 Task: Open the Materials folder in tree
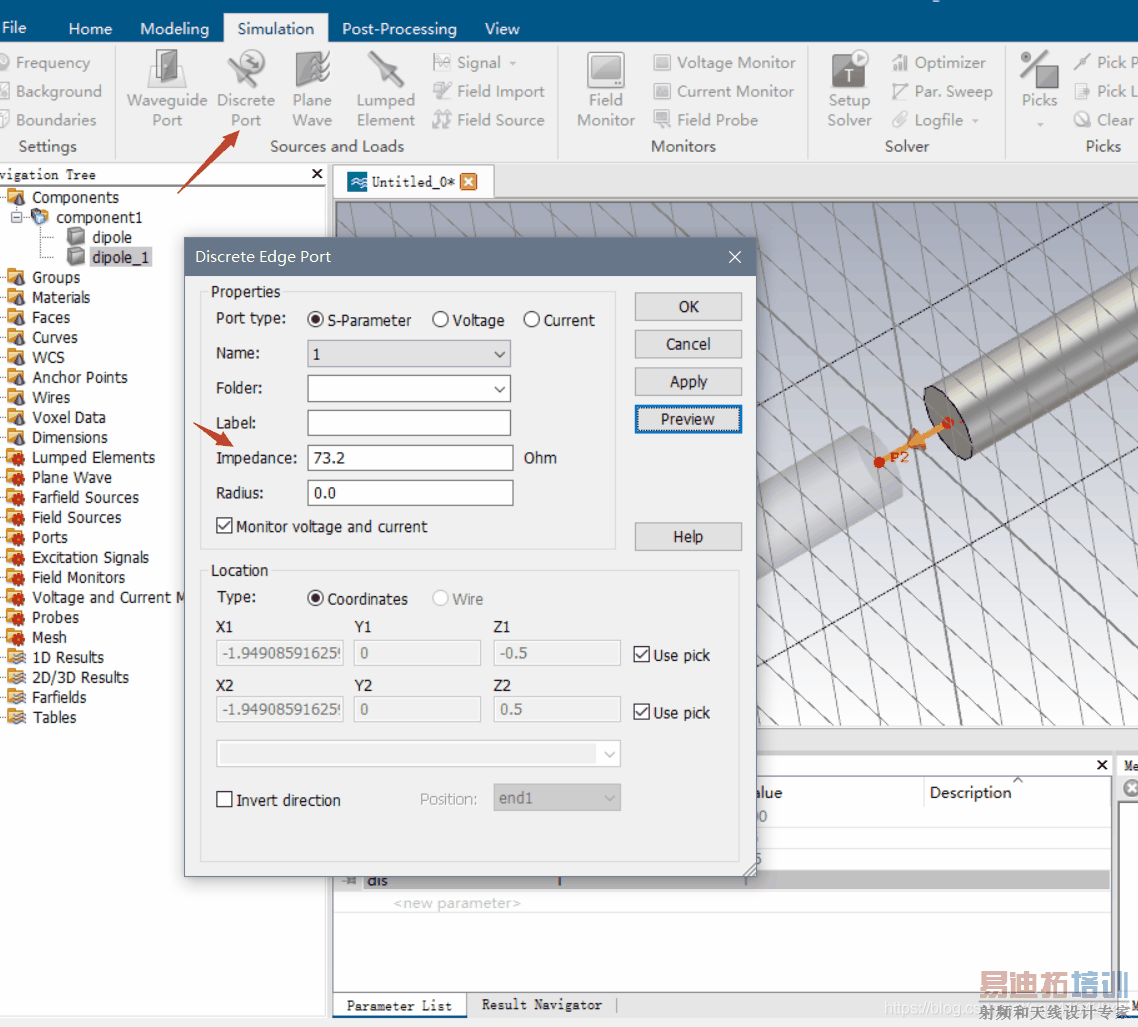tap(61, 298)
